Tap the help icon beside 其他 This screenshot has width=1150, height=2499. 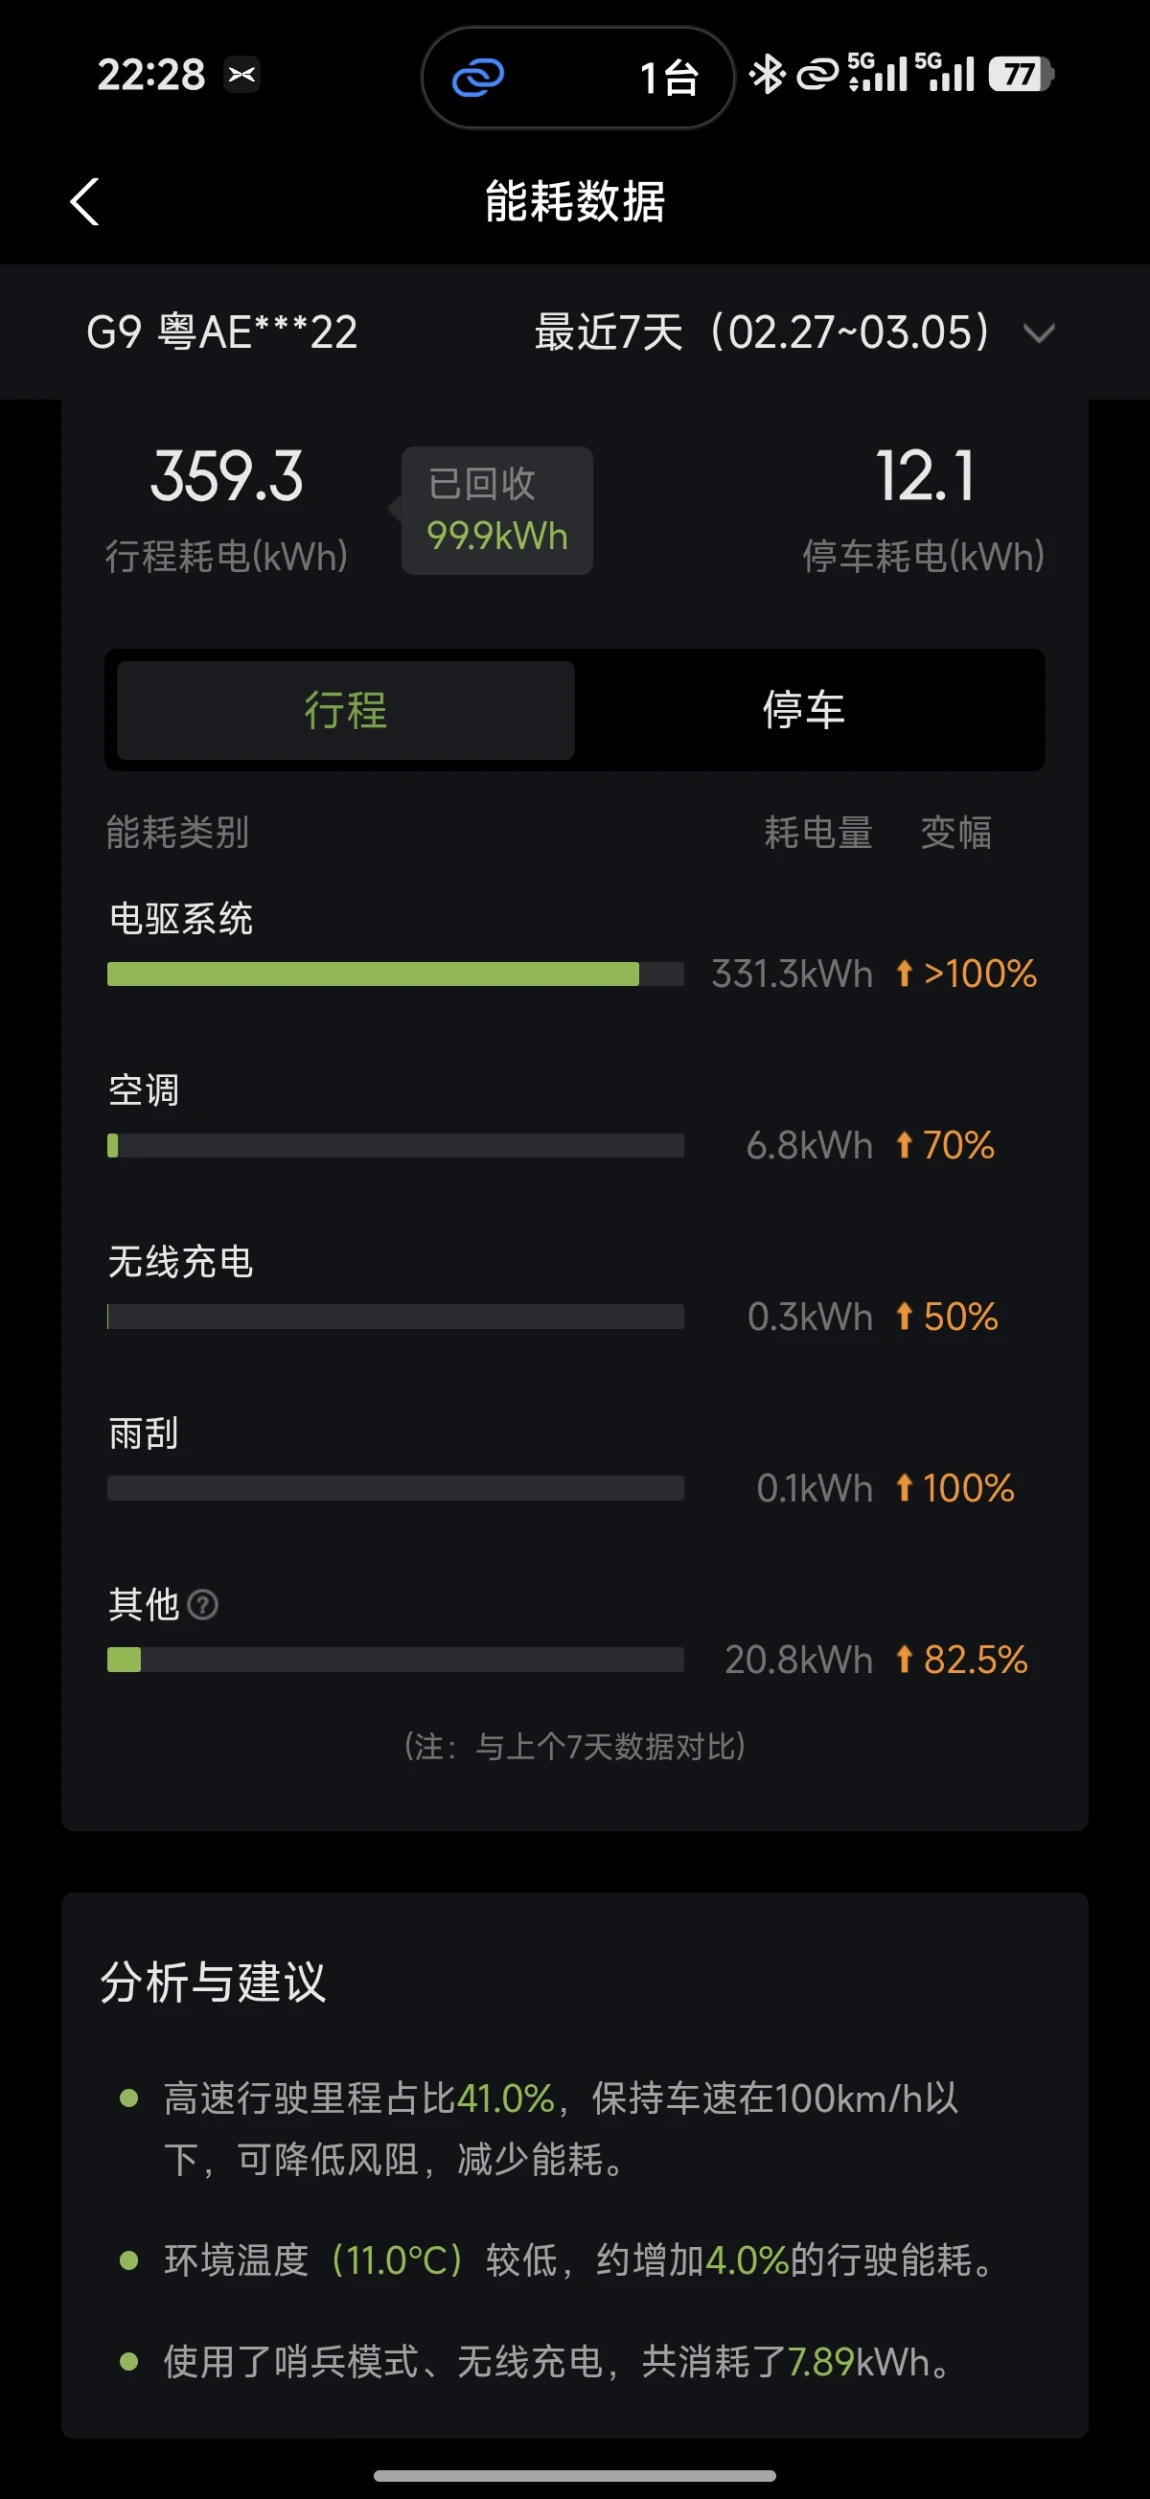point(203,1605)
